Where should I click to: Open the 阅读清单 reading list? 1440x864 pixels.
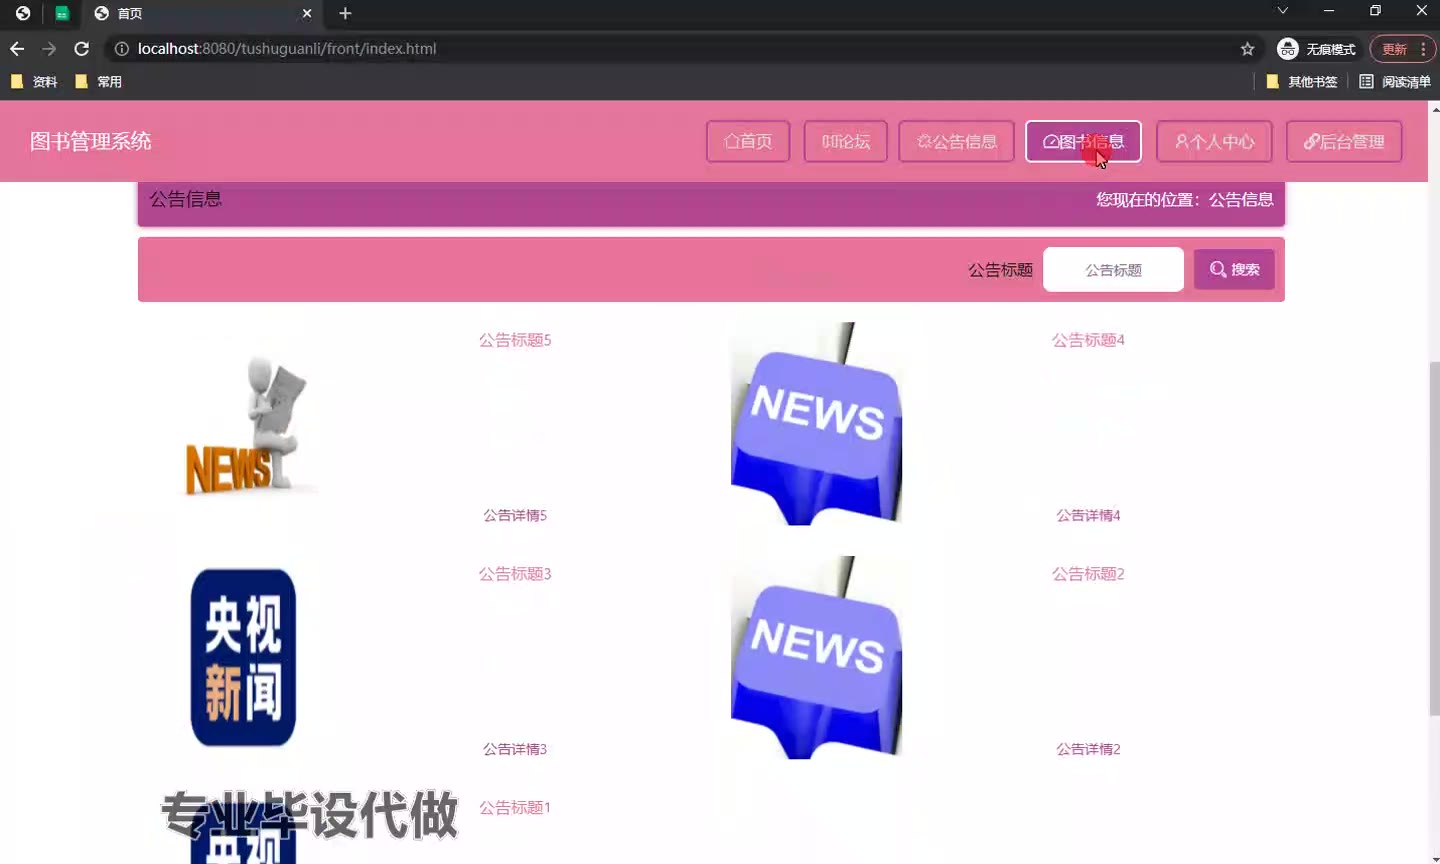[1395, 82]
